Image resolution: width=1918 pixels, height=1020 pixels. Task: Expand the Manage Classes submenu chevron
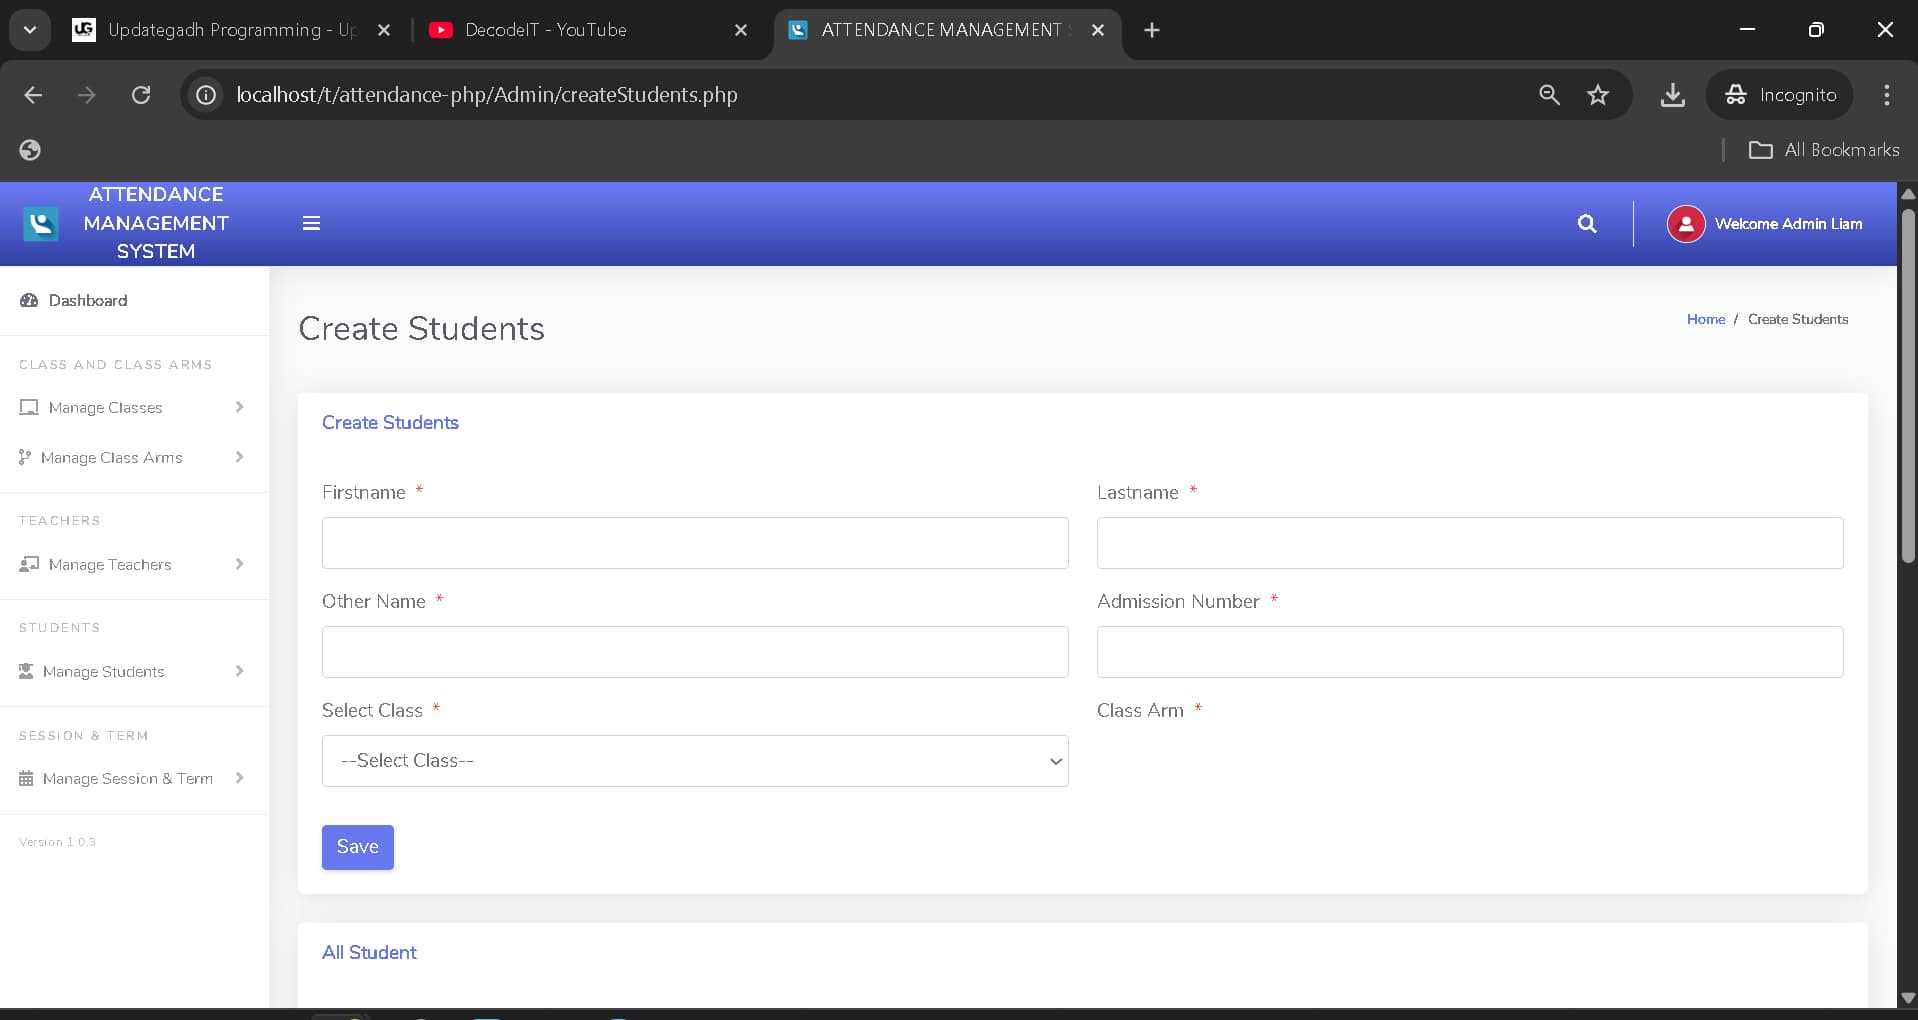pos(240,407)
